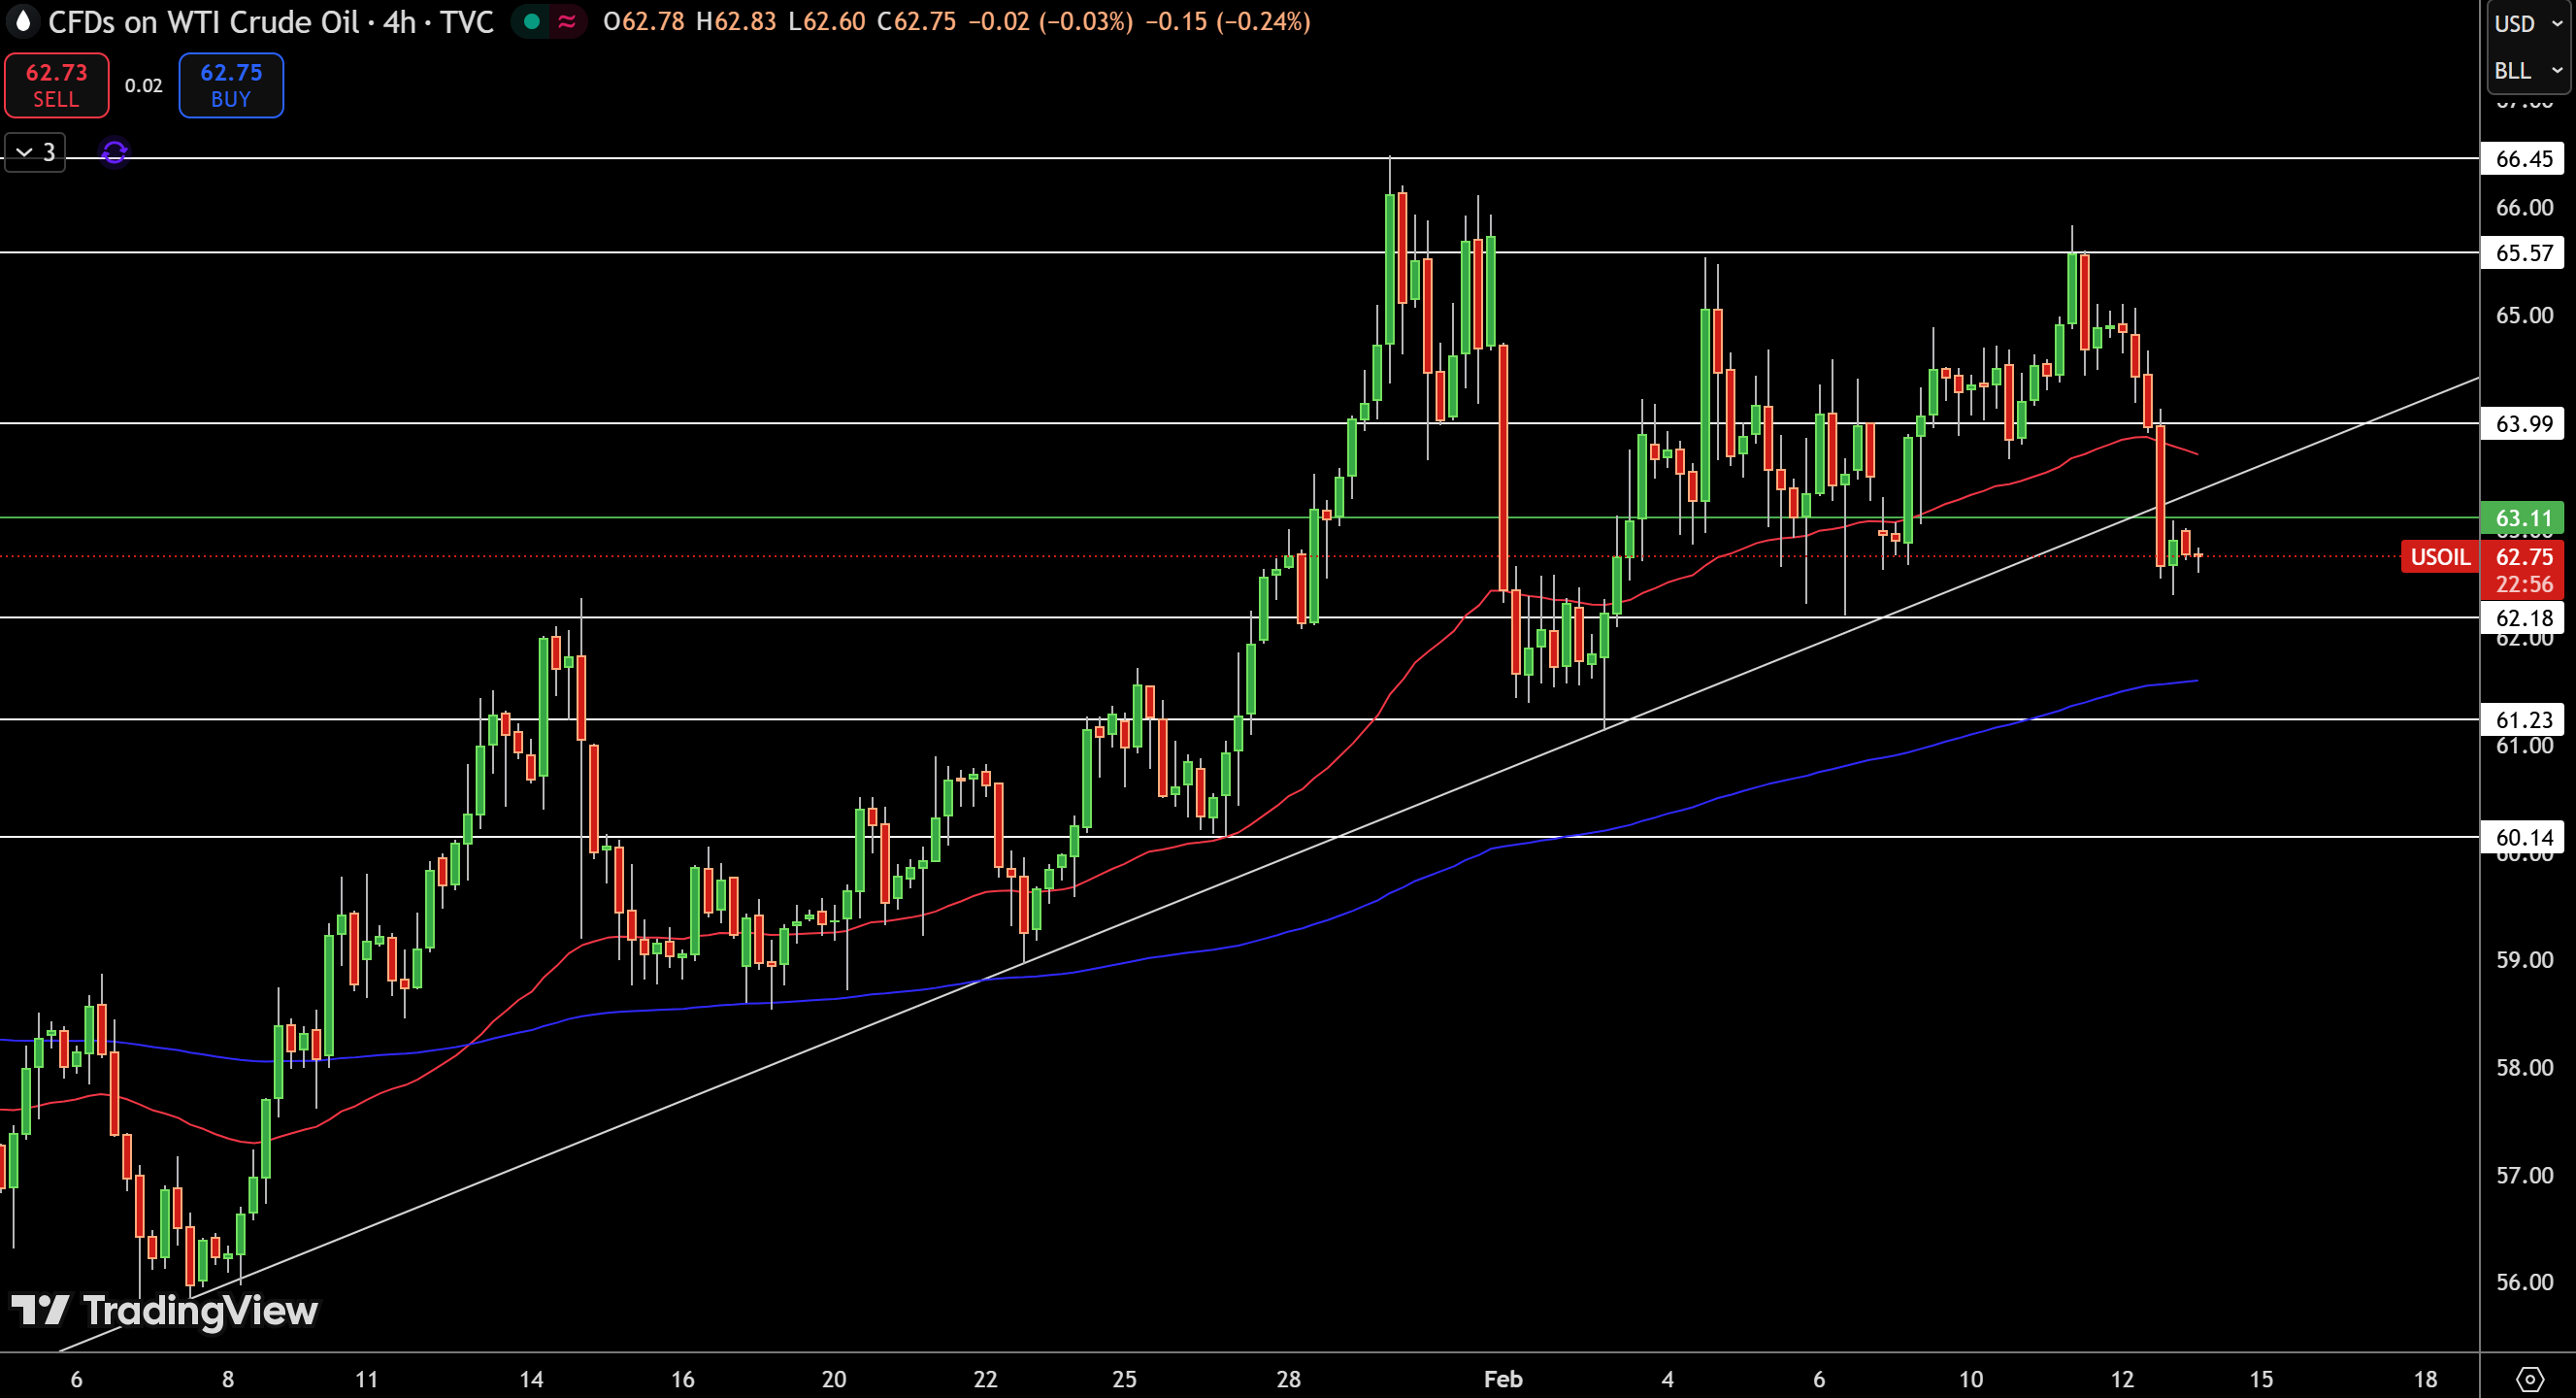Viewport: 2576px width, 1398px height.
Task: Click the TradingView logo
Action: [164, 1310]
